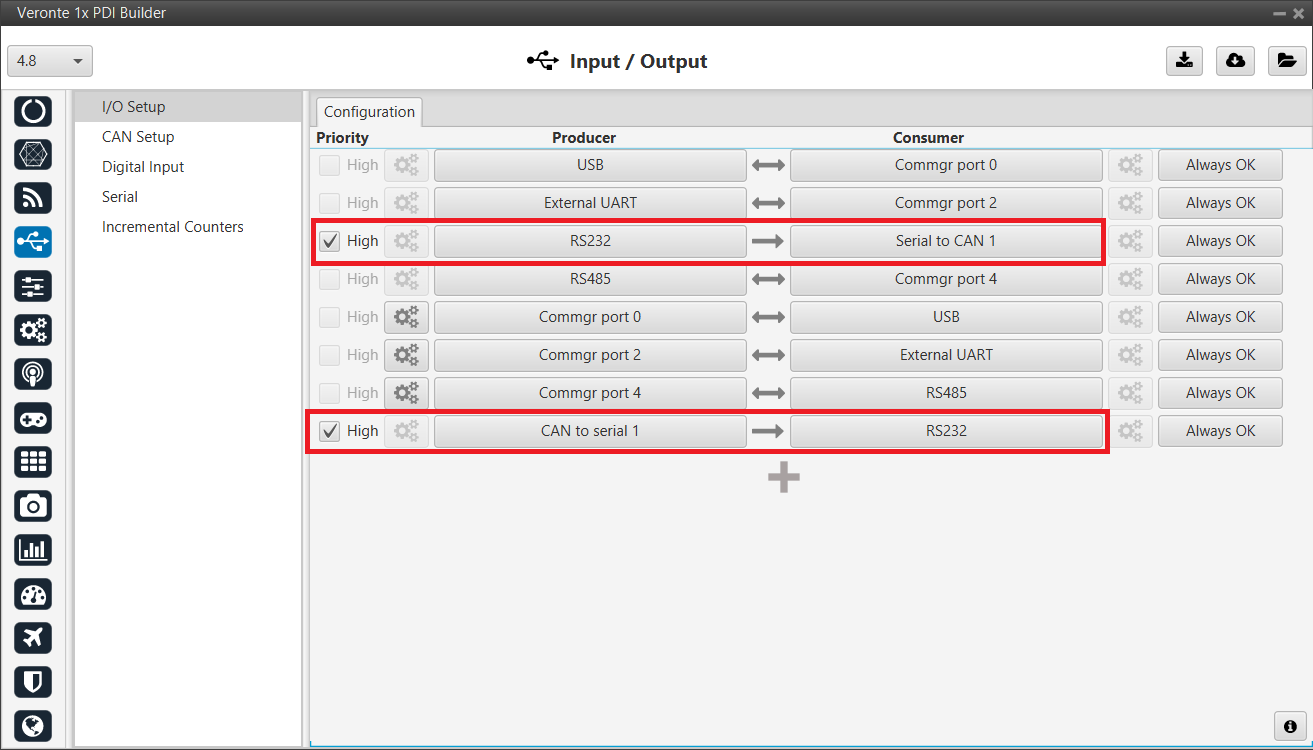Image resolution: width=1313 pixels, height=750 pixels.
Task: Open producer gear settings for Commgr port 2
Action: tap(406, 355)
